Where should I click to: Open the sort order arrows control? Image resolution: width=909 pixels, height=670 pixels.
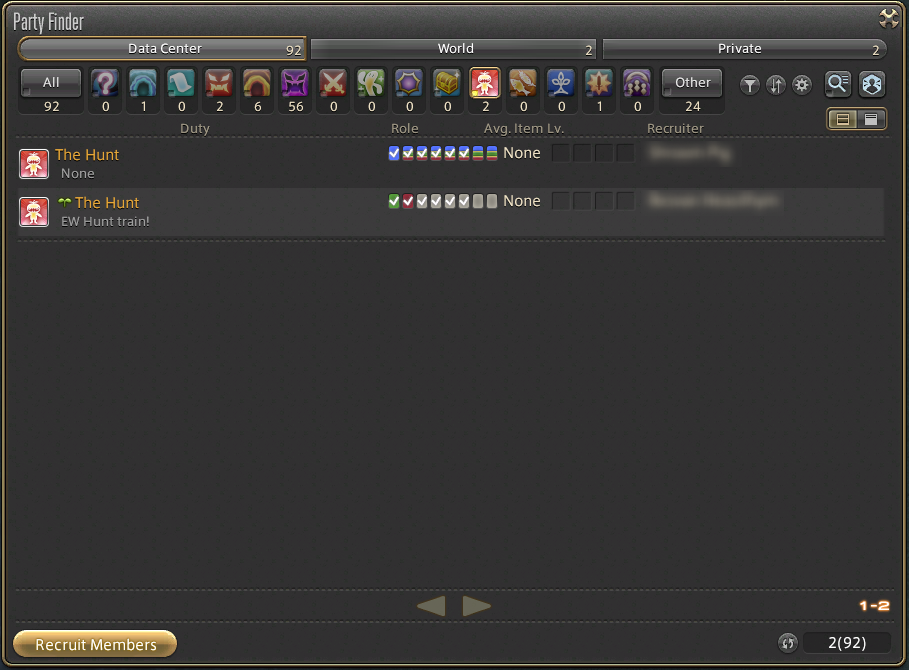776,86
